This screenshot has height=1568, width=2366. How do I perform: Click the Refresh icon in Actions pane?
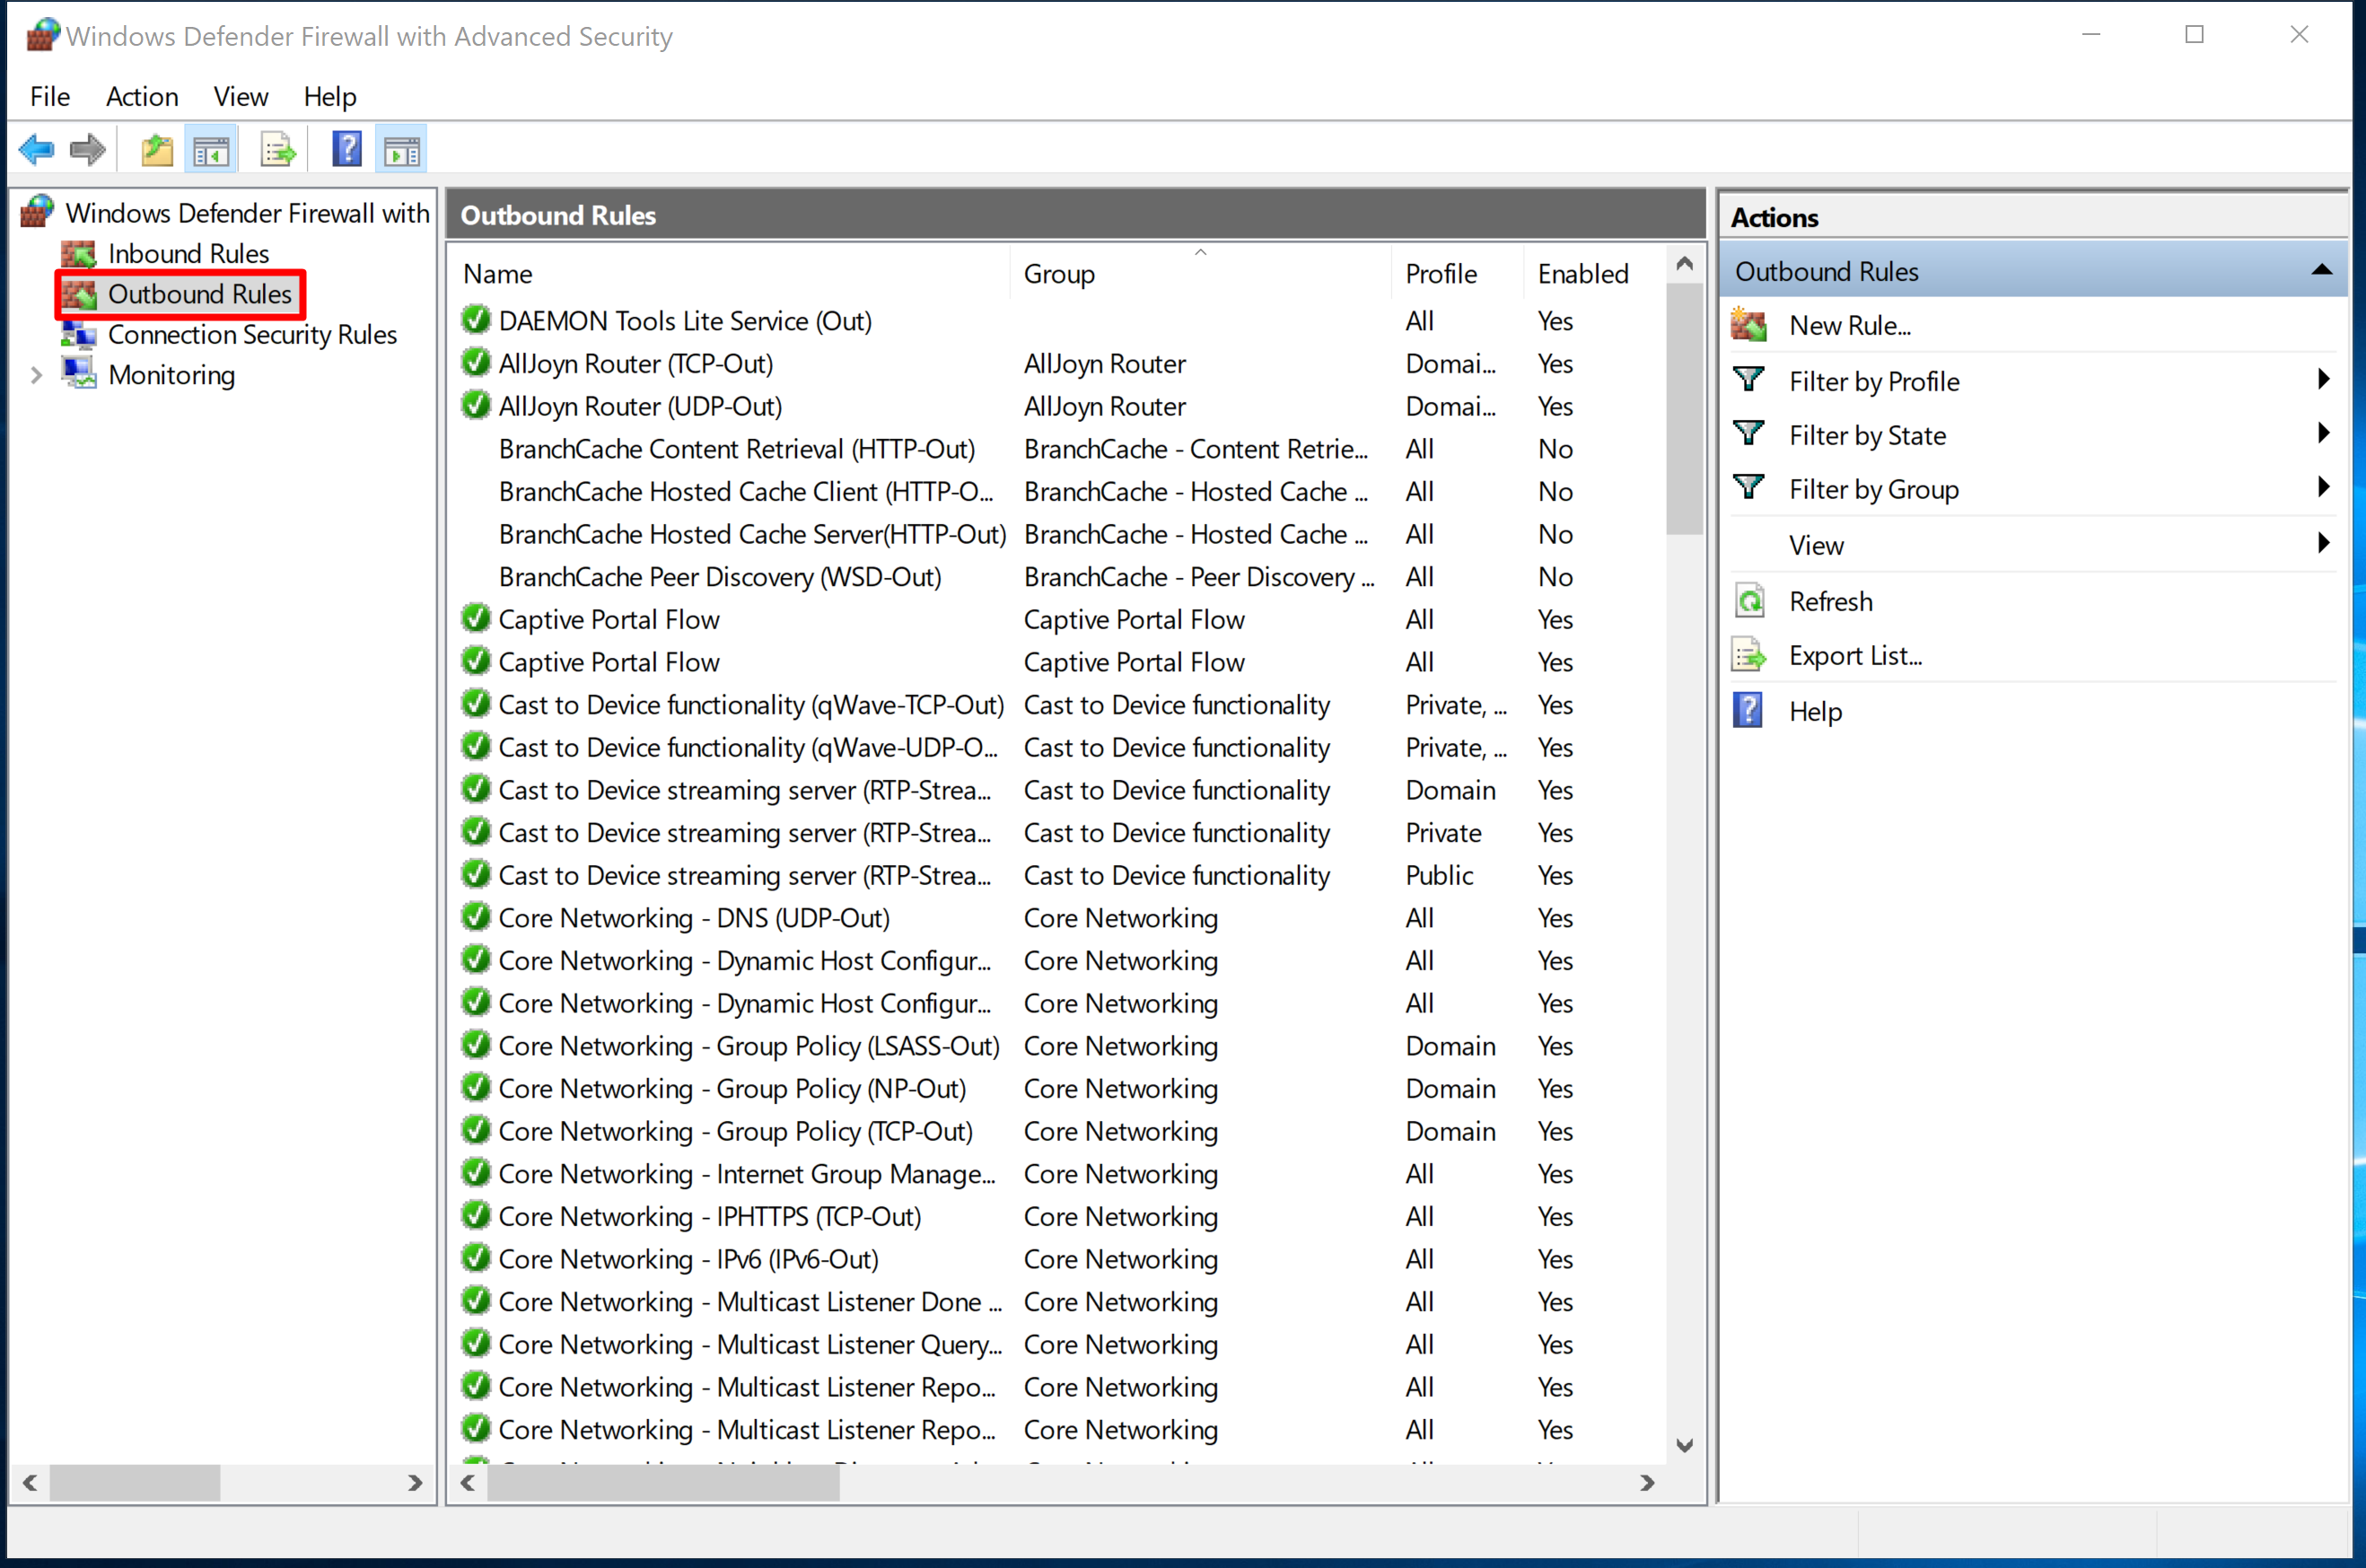[1749, 601]
